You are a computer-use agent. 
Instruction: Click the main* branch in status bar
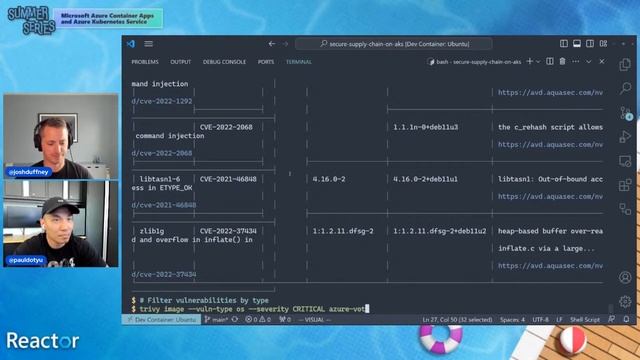216,320
